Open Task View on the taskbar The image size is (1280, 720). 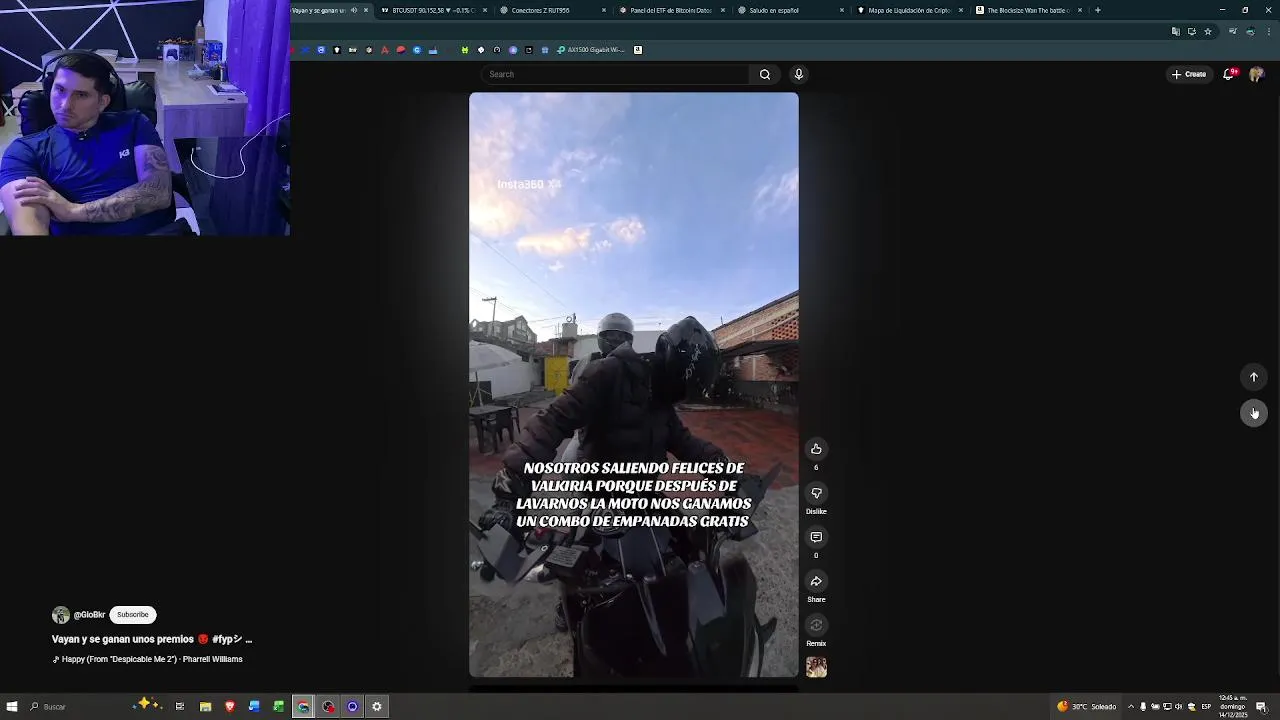tap(180, 706)
